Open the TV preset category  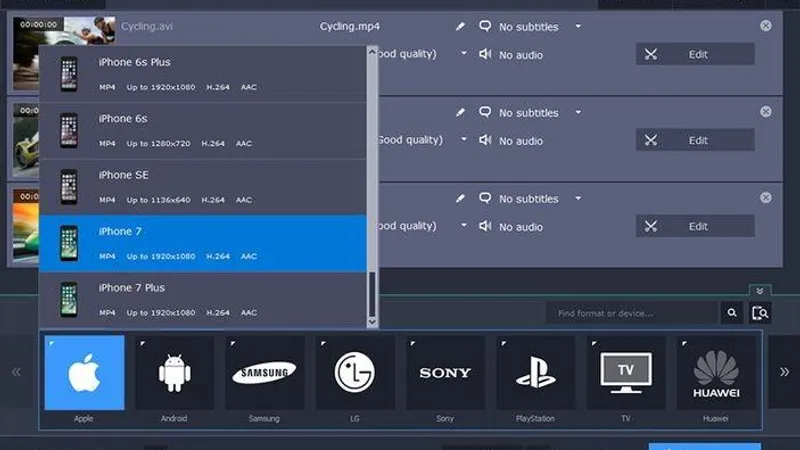[x=626, y=373]
